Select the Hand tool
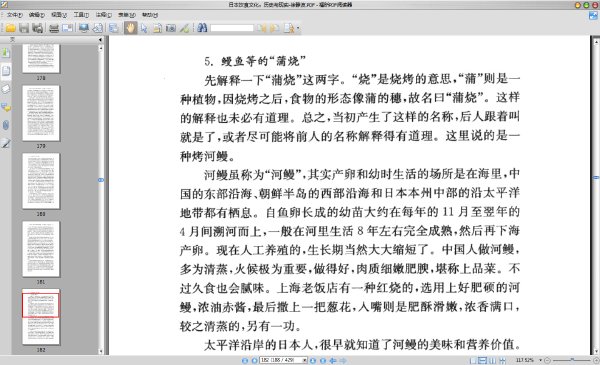The height and width of the screenshot is (365, 600). [130, 28]
